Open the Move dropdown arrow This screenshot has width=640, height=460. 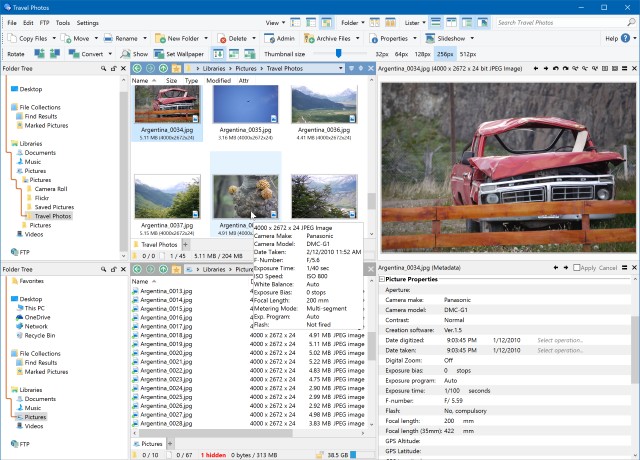pyautogui.click(x=96, y=38)
